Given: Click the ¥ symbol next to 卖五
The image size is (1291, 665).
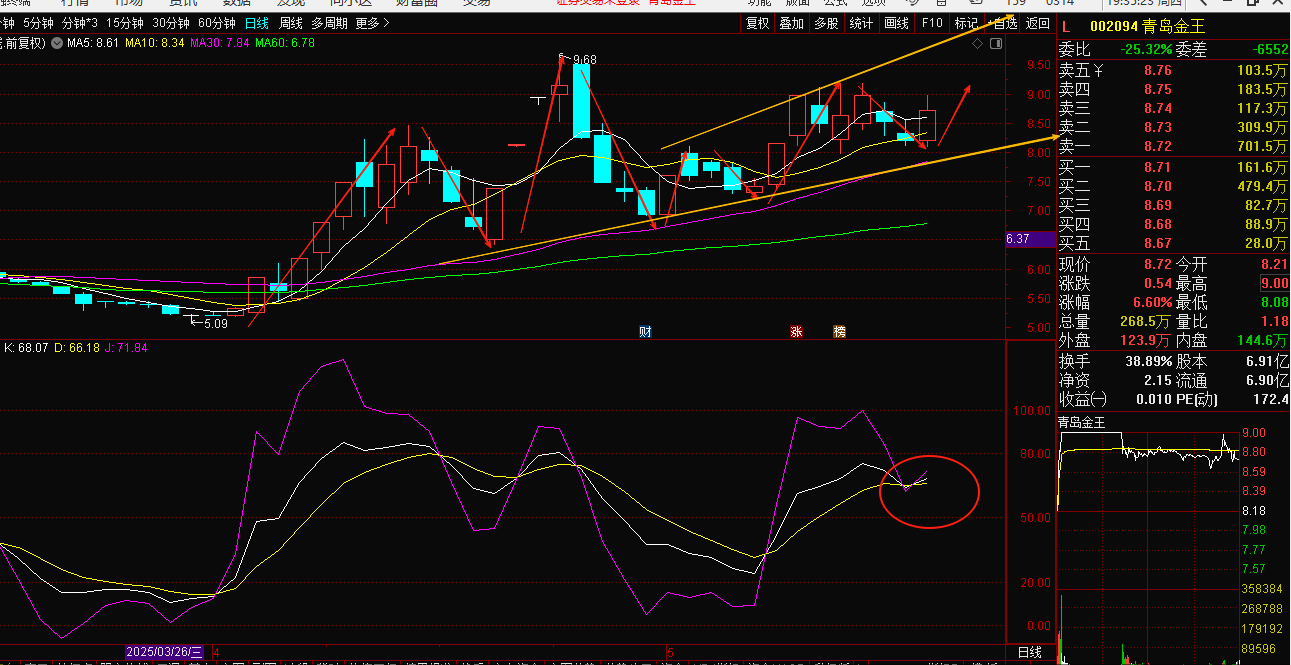Looking at the screenshot, I should point(1098,70).
